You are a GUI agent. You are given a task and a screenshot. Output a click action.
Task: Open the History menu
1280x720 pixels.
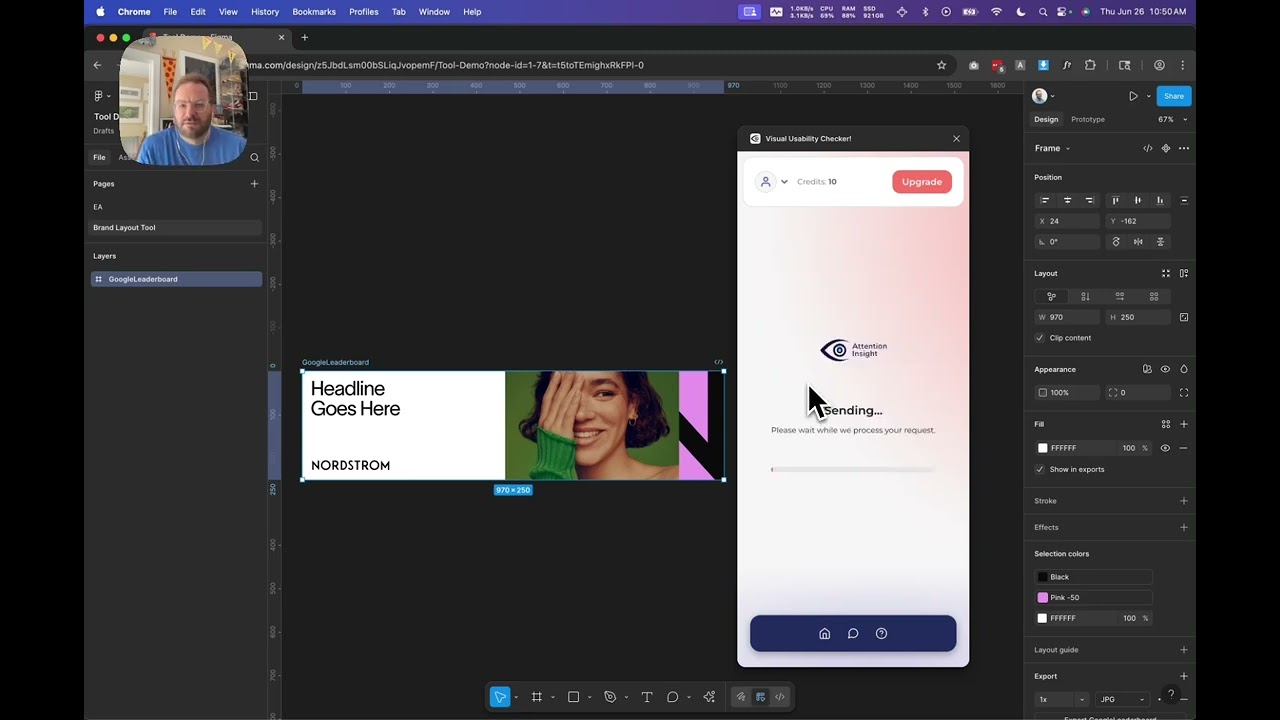265,12
